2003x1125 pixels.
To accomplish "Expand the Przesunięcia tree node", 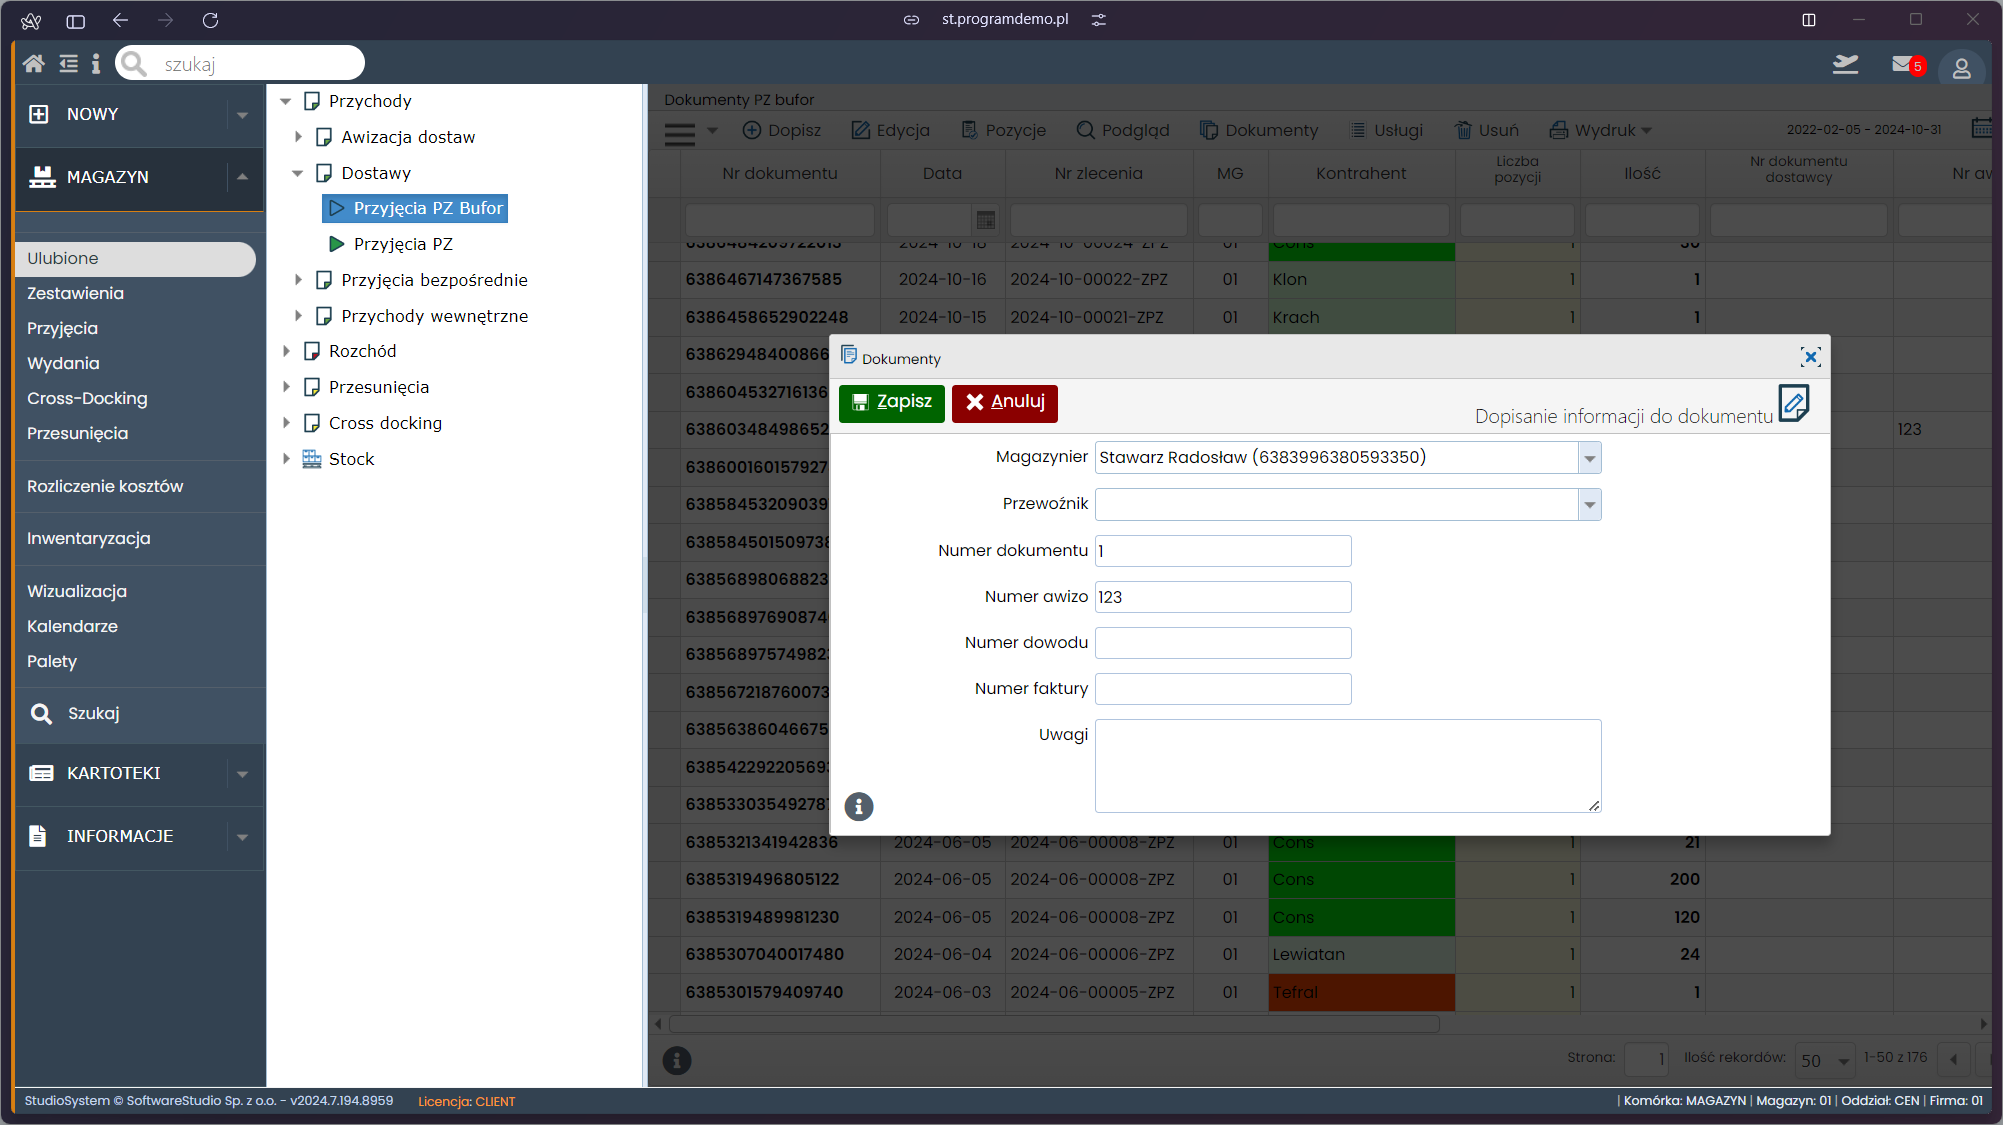I will [x=286, y=387].
